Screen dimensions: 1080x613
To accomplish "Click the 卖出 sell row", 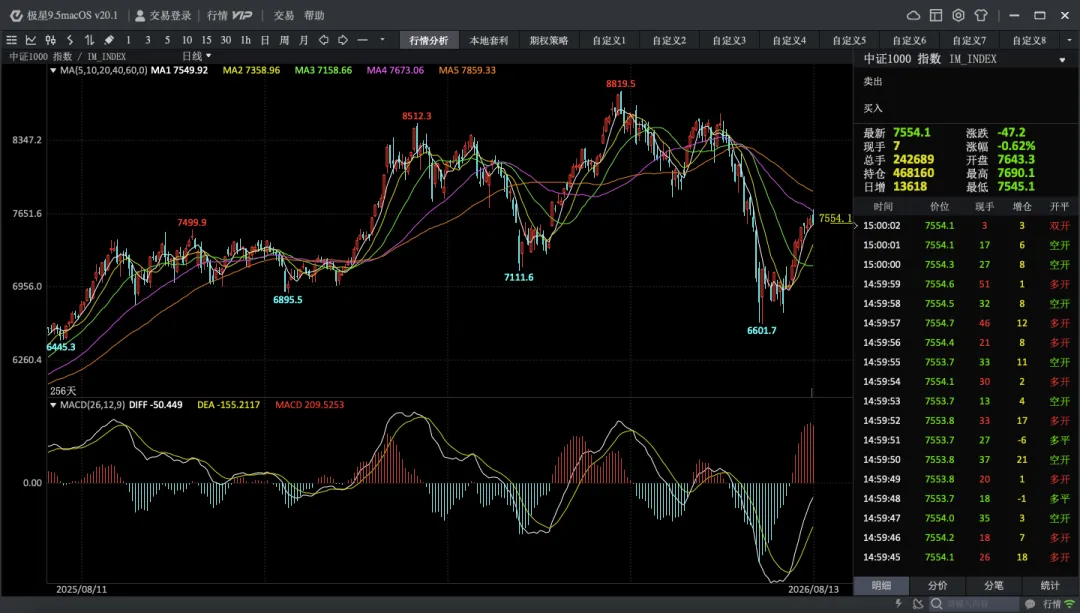I will pos(966,81).
